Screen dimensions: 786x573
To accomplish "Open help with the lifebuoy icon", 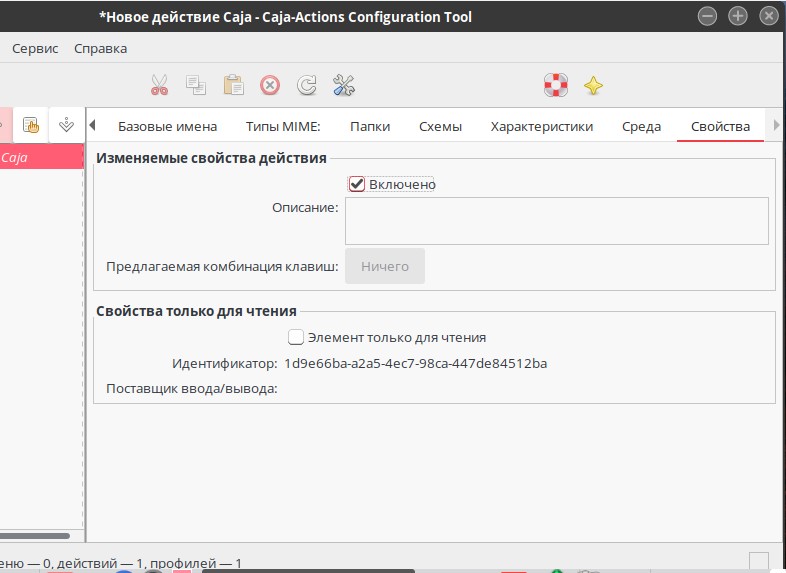I will 556,85.
